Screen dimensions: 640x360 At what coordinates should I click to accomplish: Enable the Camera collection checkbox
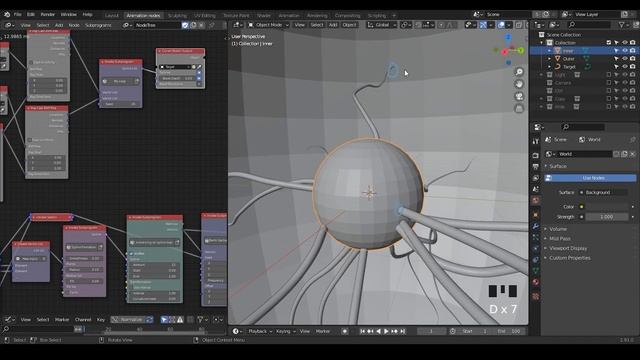click(x=609, y=83)
